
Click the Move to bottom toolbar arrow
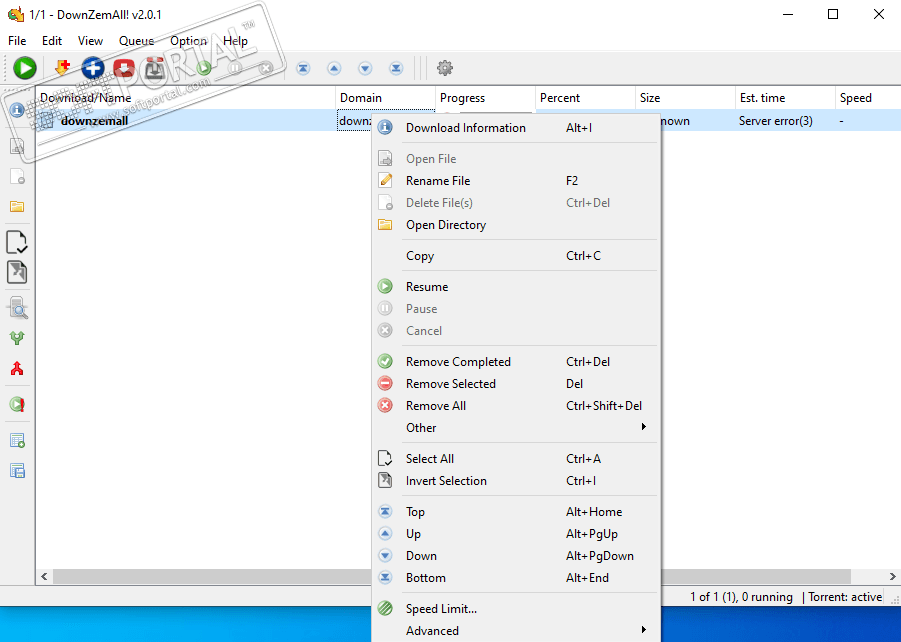[396, 68]
